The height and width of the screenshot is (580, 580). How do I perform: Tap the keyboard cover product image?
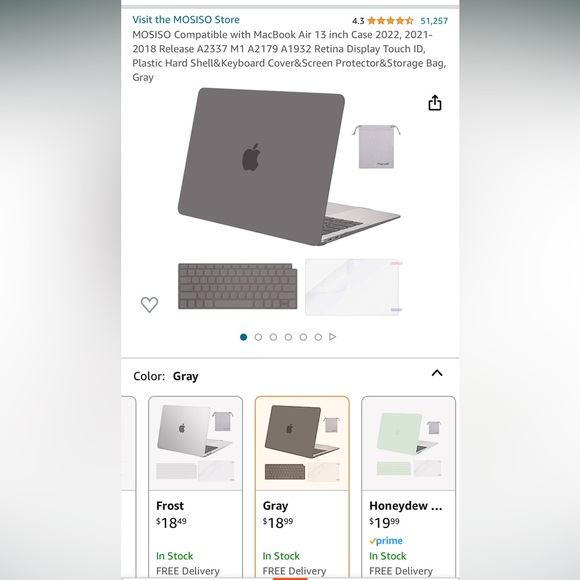[237, 286]
